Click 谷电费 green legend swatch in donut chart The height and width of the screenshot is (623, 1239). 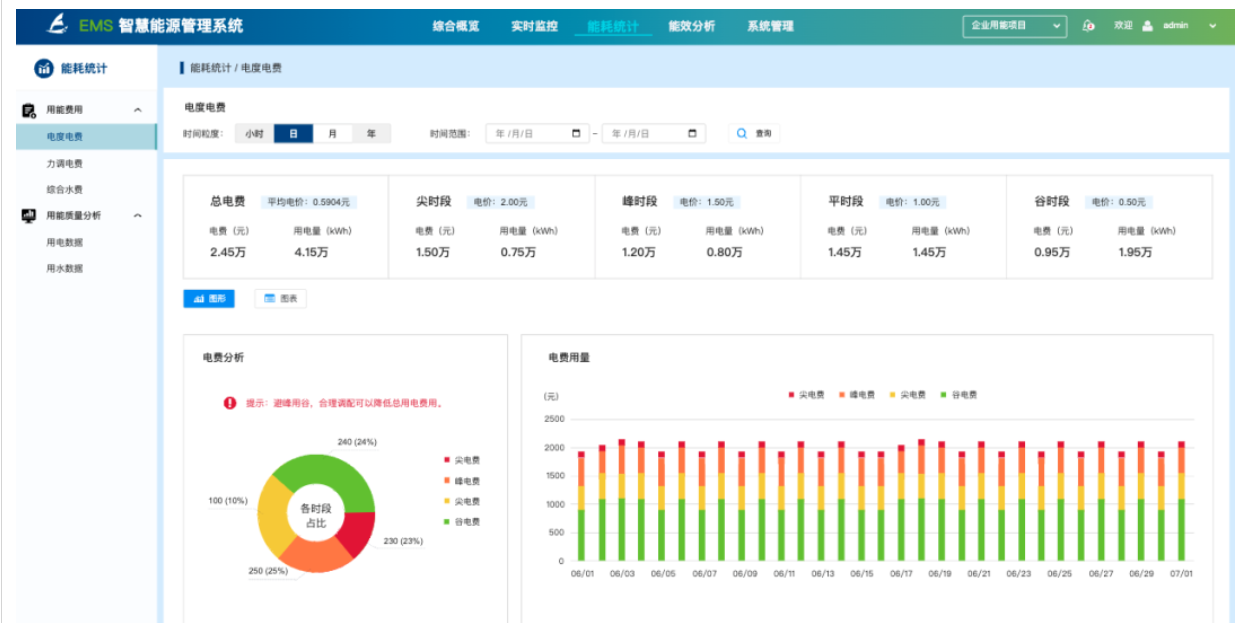pos(447,522)
